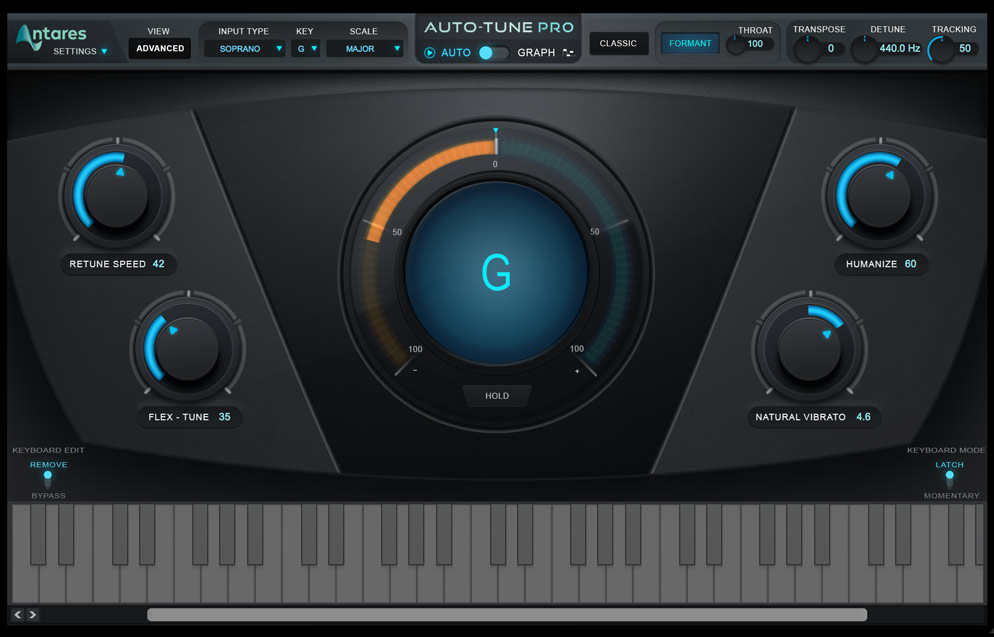Click the Auto-Tune Pro title
The image size is (994, 637).
point(499,27)
